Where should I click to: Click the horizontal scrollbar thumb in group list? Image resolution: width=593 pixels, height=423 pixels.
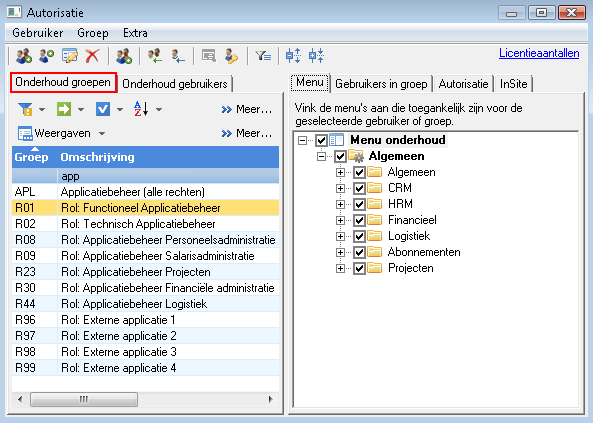tap(84, 399)
